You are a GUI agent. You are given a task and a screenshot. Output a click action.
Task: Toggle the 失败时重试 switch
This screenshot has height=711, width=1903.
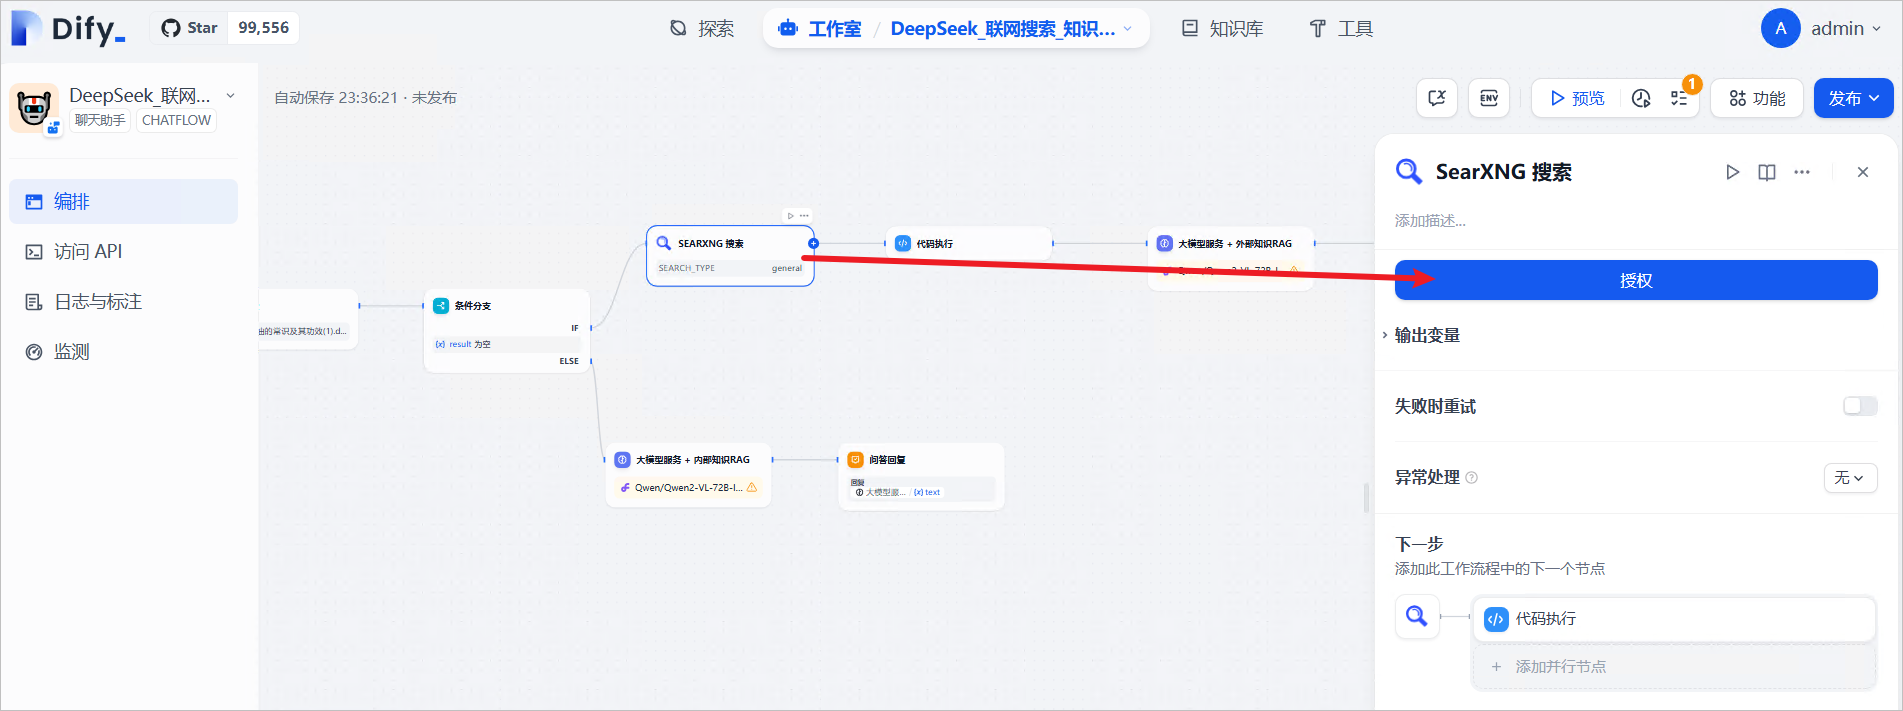click(1860, 406)
